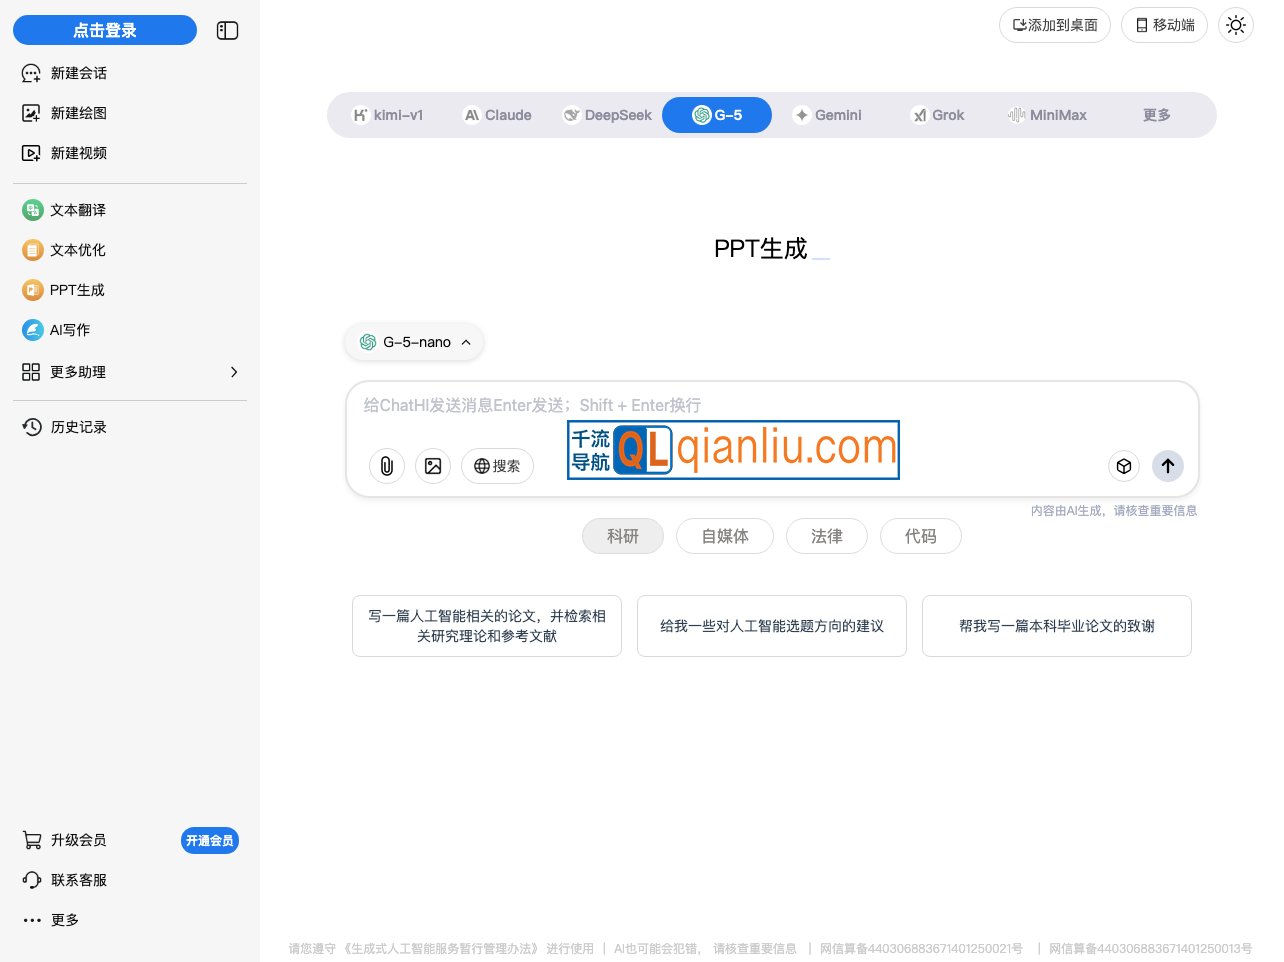This screenshot has height=962, width=1284.
Task: Toggle the light/dark theme sun icon
Action: pos(1236,25)
